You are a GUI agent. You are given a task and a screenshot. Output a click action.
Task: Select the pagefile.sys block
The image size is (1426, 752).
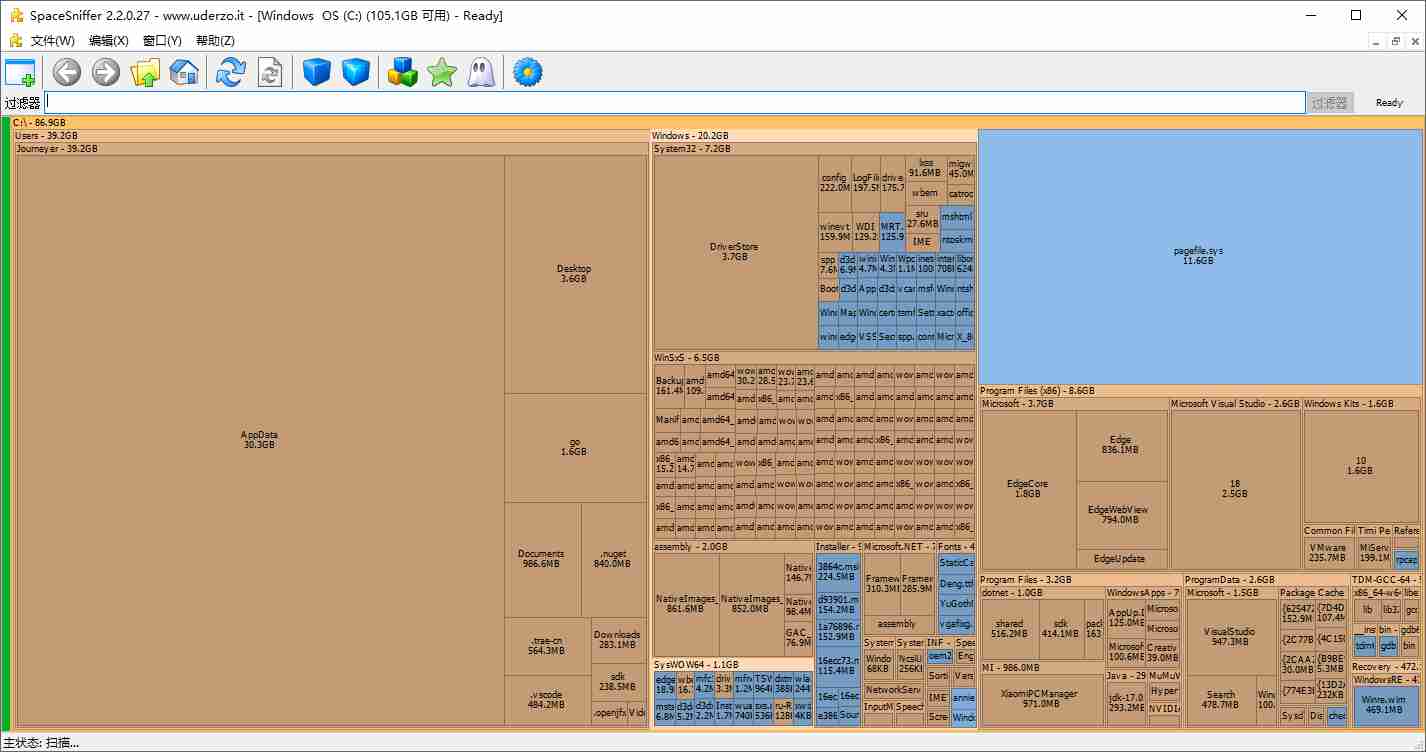1199,256
